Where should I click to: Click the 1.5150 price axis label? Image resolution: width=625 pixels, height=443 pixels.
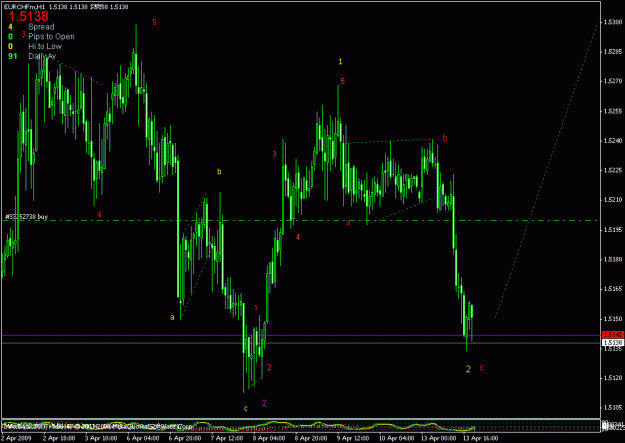(x=613, y=319)
